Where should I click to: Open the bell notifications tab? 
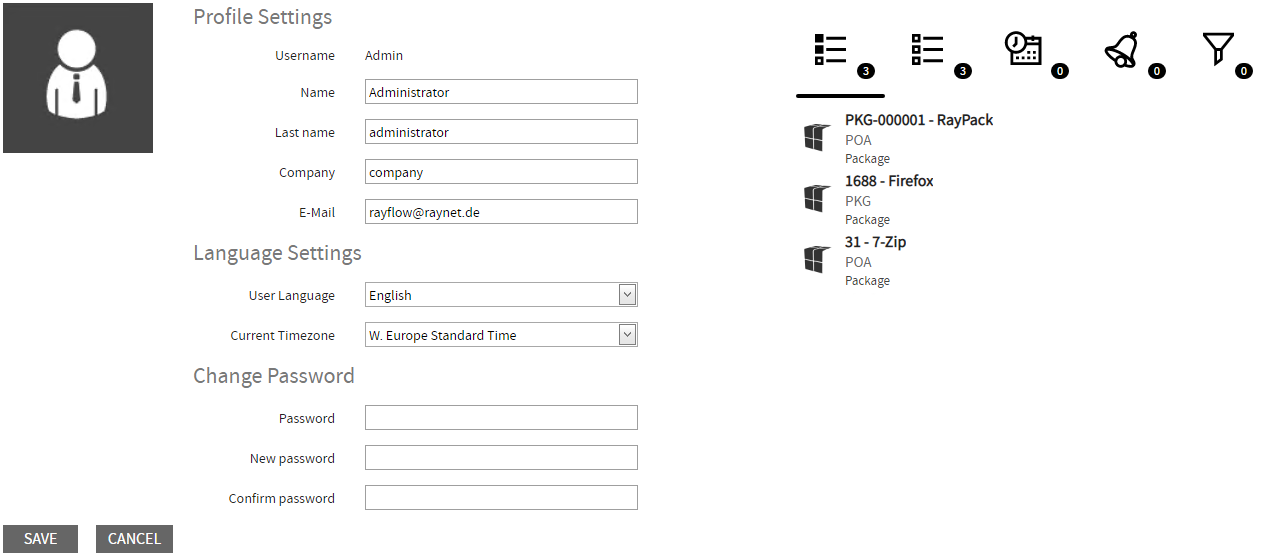(1121, 50)
